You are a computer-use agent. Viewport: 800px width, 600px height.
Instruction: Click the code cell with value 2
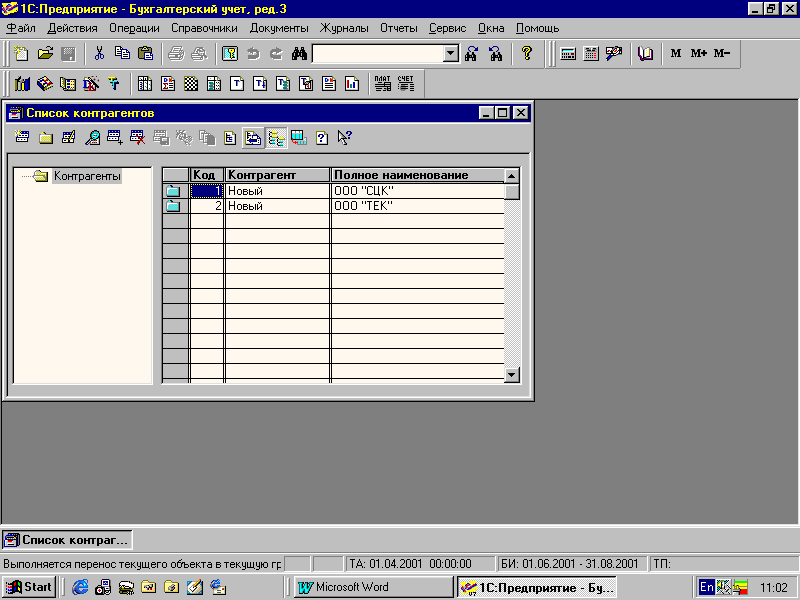[207, 206]
